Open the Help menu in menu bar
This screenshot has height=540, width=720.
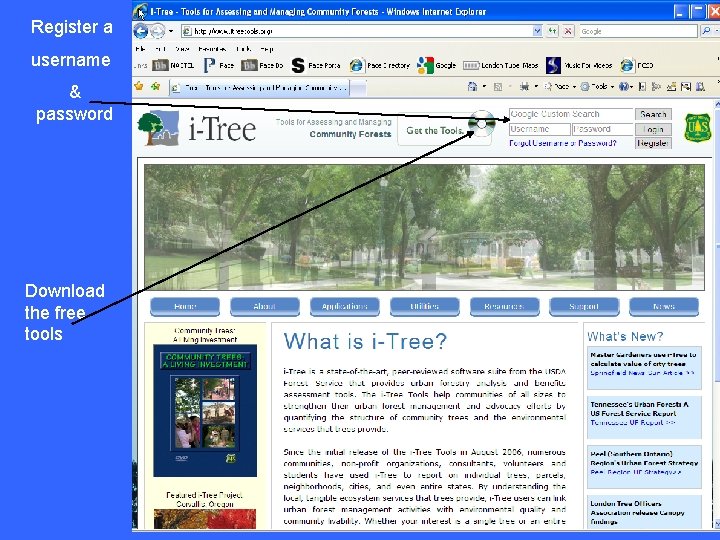pos(267,49)
